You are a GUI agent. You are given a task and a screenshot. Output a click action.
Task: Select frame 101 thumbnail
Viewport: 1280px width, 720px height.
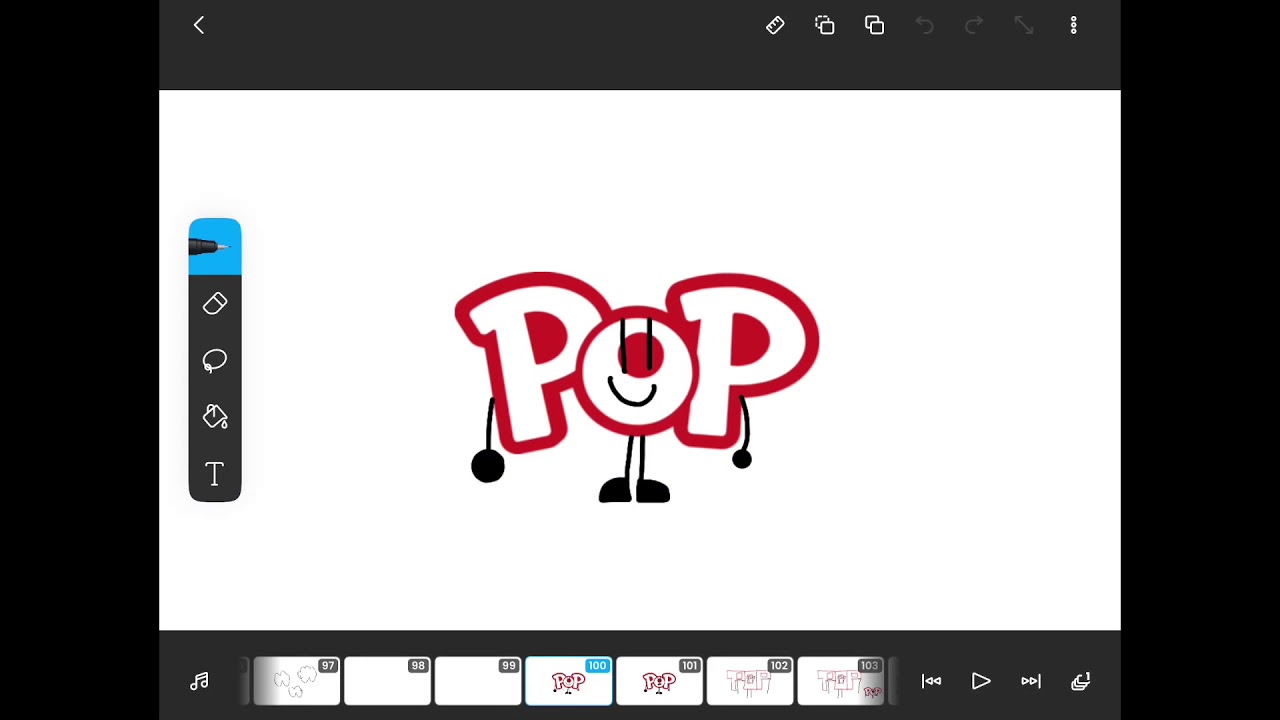click(x=659, y=681)
